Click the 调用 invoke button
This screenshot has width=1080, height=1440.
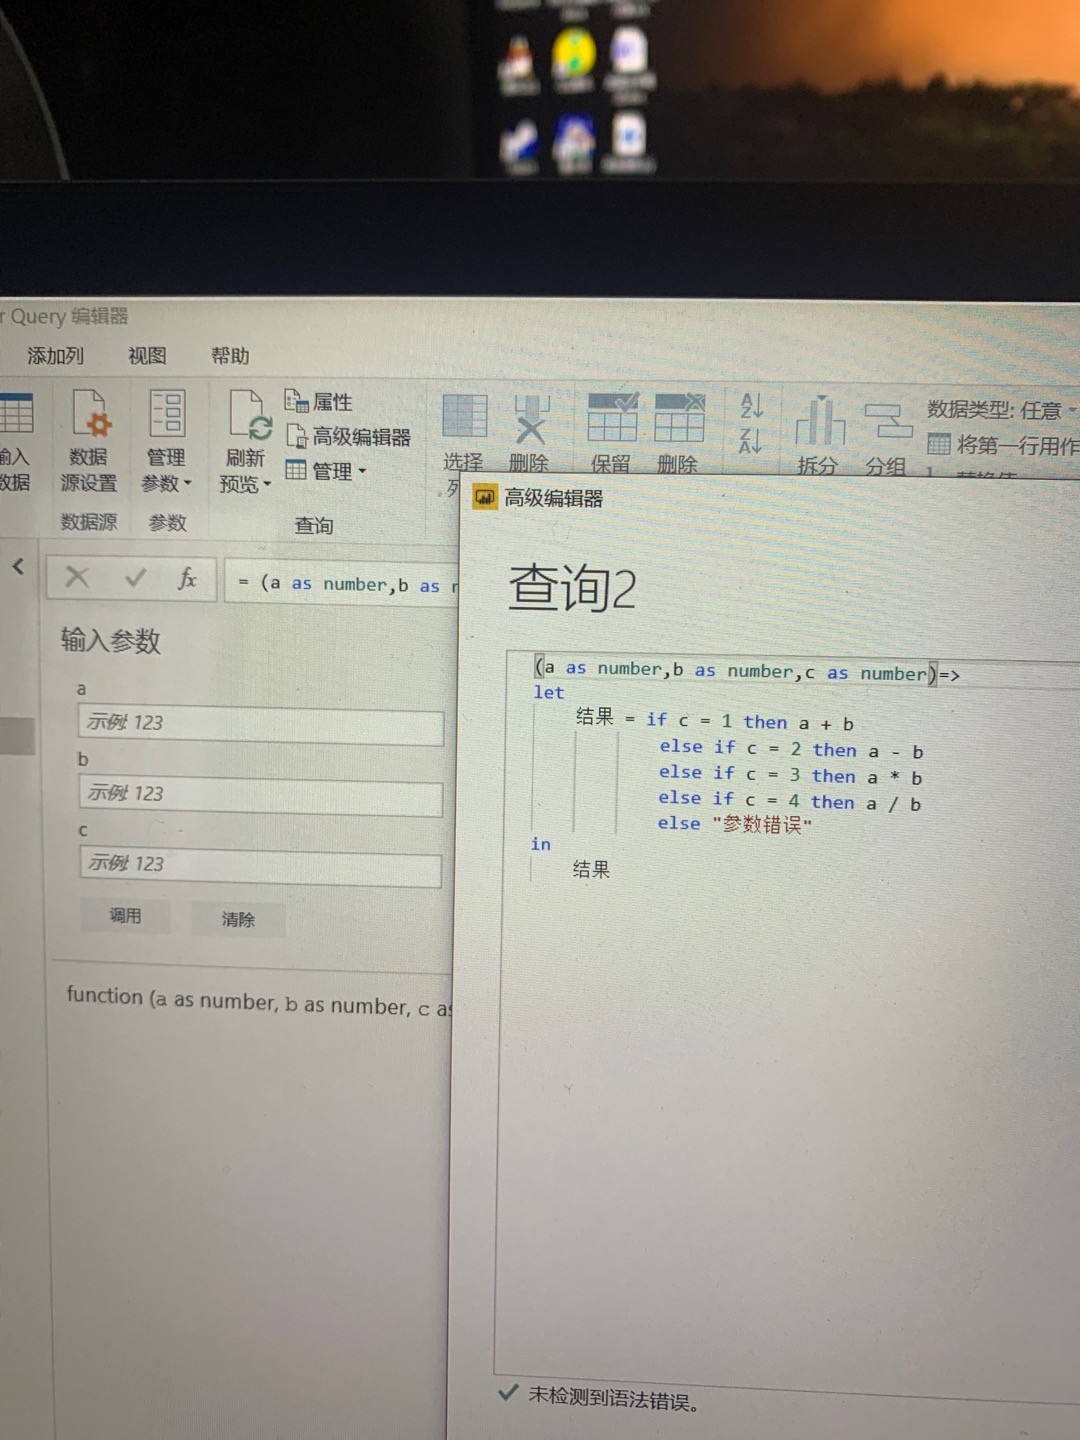[125, 916]
